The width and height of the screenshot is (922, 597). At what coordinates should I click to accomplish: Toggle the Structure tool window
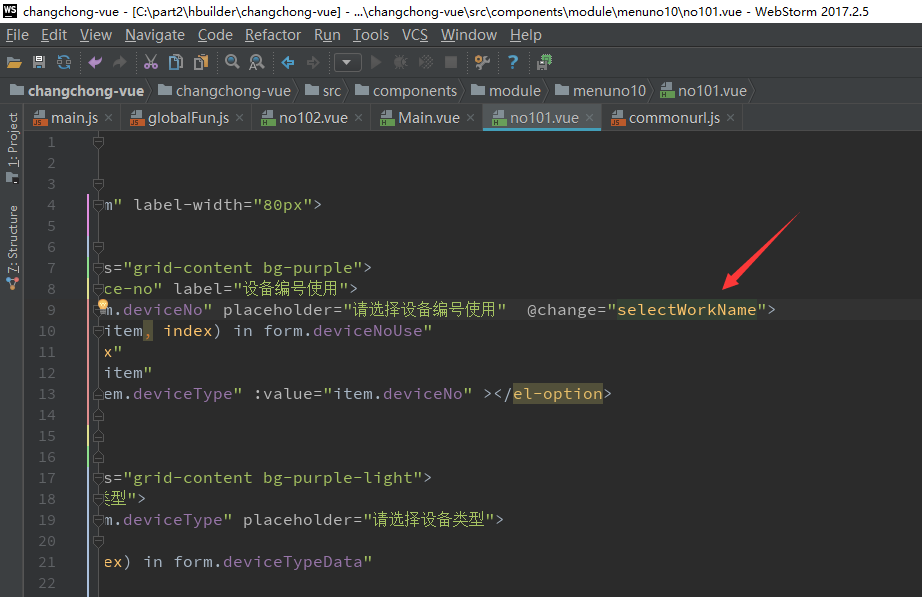[12, 235]
